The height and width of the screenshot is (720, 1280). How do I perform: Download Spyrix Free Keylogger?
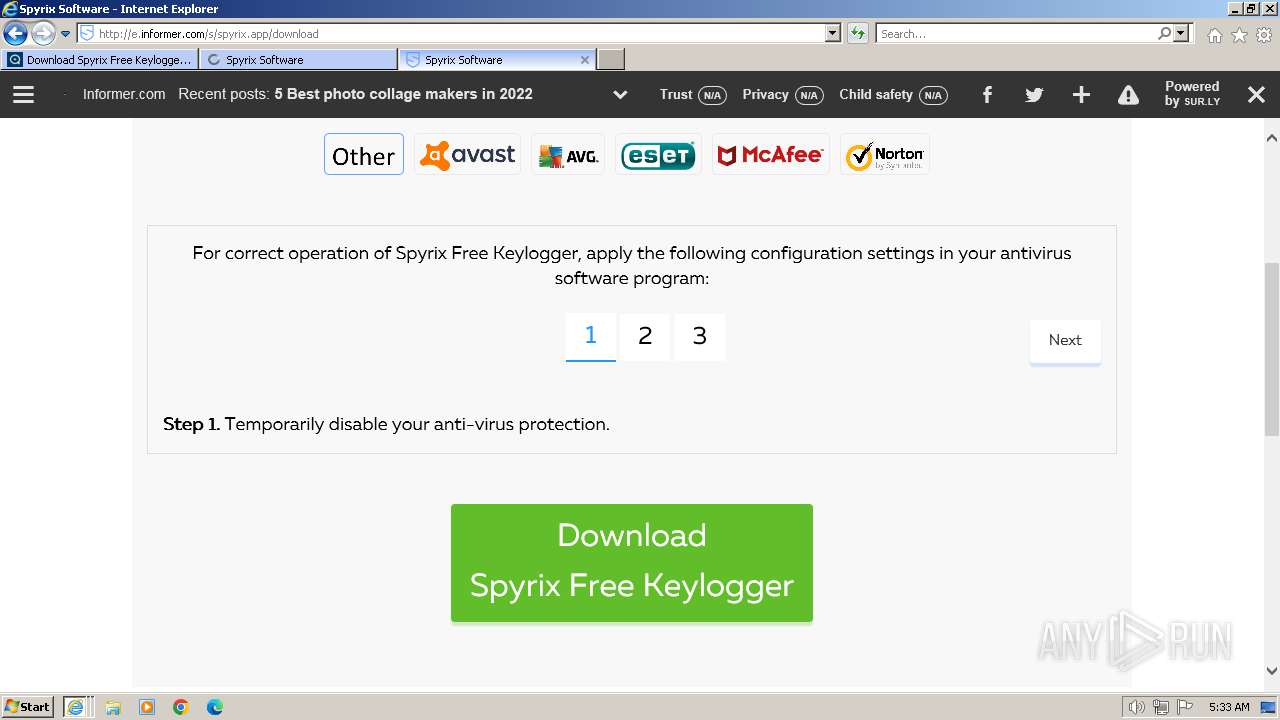(632, 562)
